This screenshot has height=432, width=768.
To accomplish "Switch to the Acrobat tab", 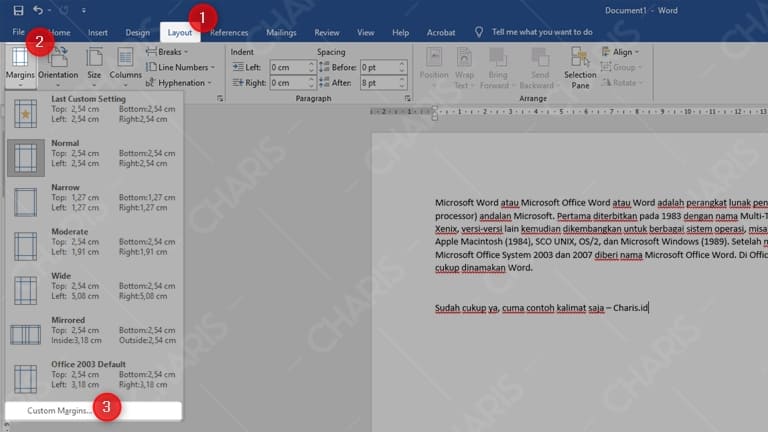I will 441,32.
